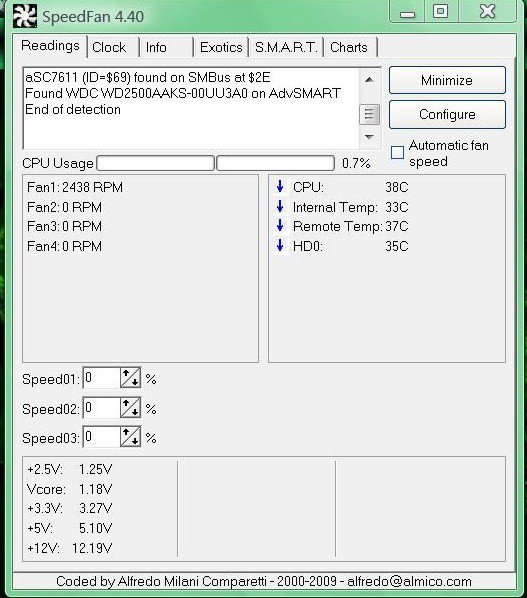The image size is (527, 598).
Task: Click the Speed01 up/down stepper arrows
Action: point(130,378)
